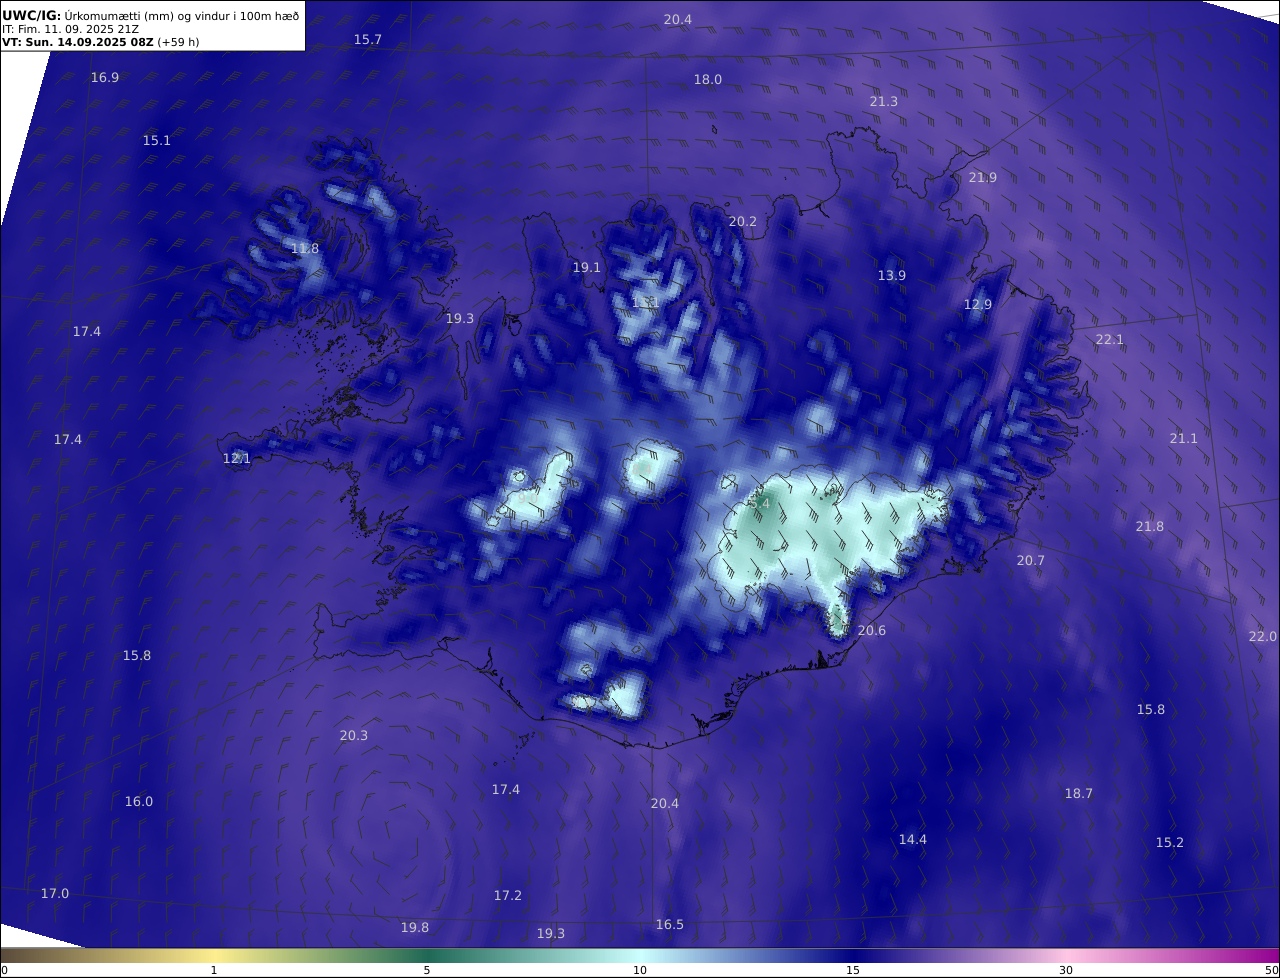The image size is (1280, 978).
Task: Click the map value 12.9
Action: [x=978, y=304]
